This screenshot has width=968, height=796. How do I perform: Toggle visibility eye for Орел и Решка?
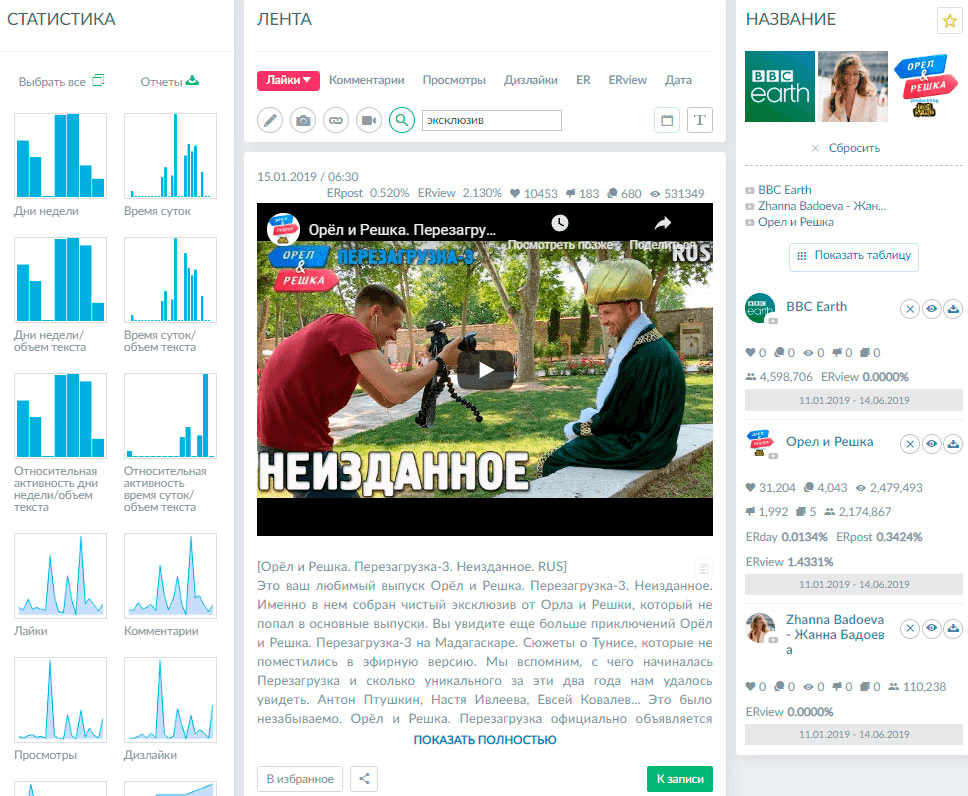pyautogui.click(x=931, y=444)
